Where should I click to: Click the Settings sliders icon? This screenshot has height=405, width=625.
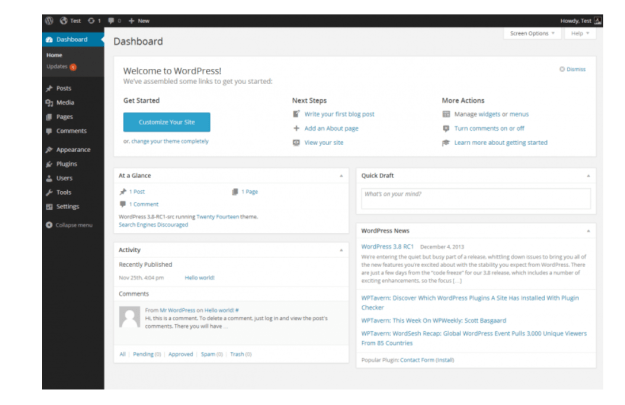point(49,206)
